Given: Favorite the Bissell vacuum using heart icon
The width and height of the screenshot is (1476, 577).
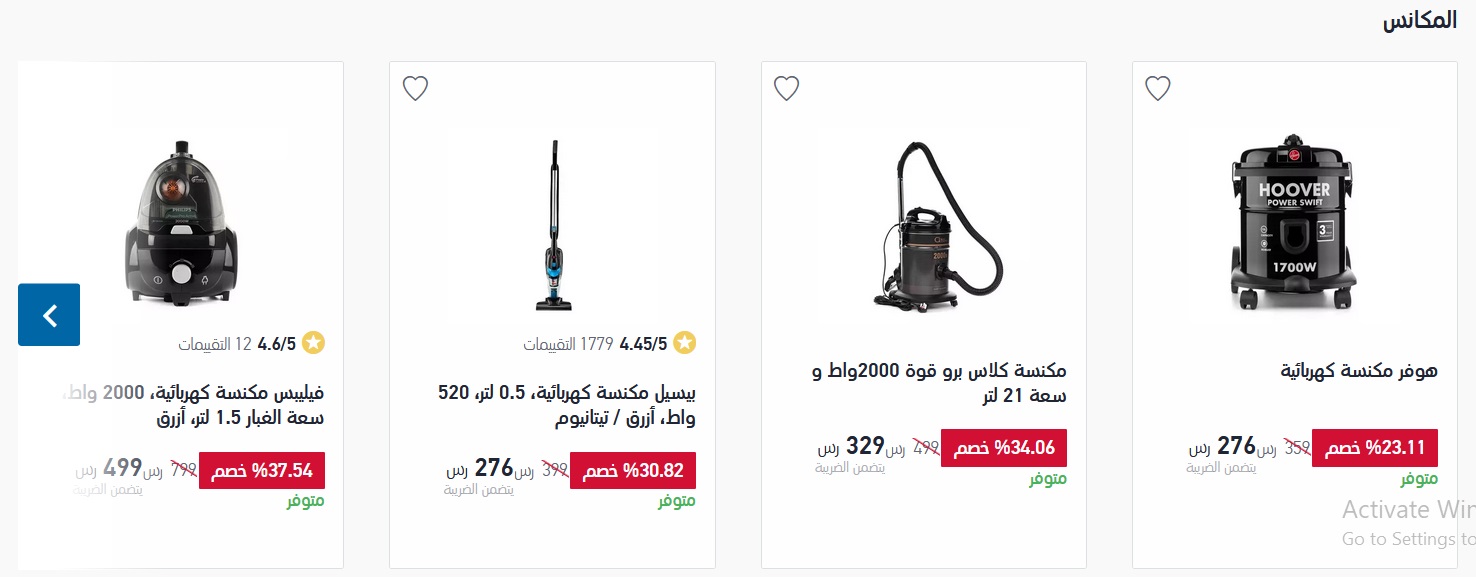Looking at the screenshot, I should point(415,88).
